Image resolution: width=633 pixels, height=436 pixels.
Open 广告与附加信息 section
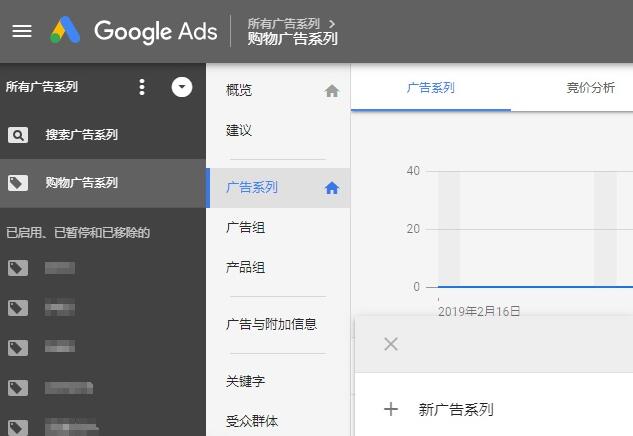[x=272, y=324]
